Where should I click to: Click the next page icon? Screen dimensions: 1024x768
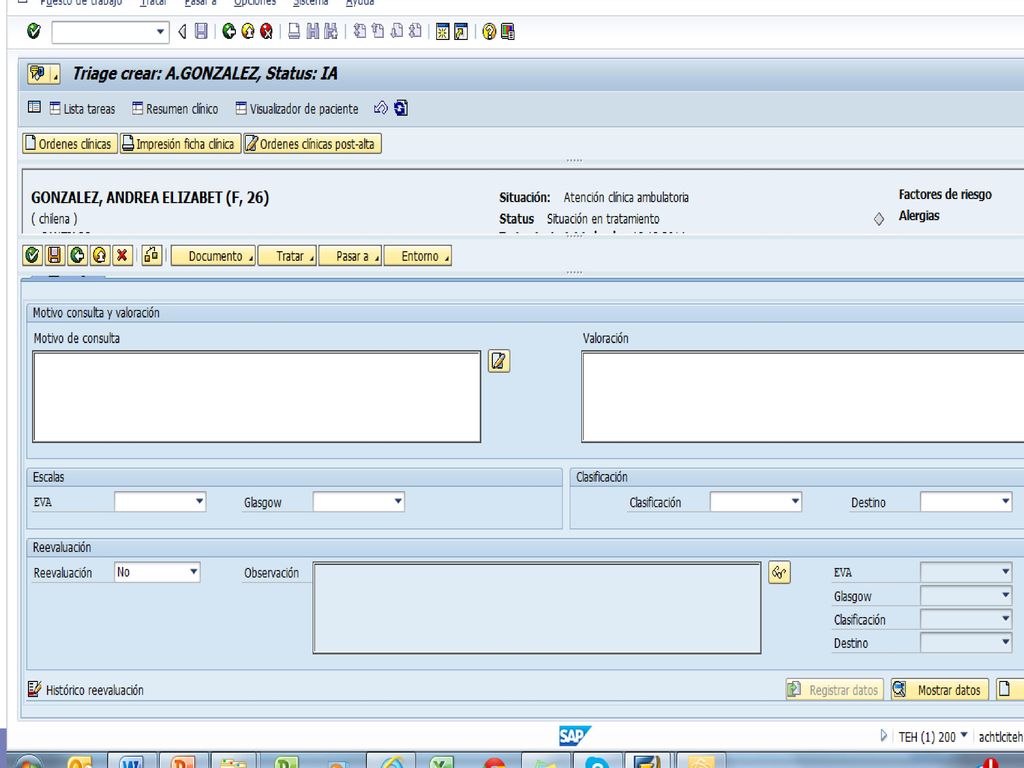pyautogui.click(x=396, y=31)
